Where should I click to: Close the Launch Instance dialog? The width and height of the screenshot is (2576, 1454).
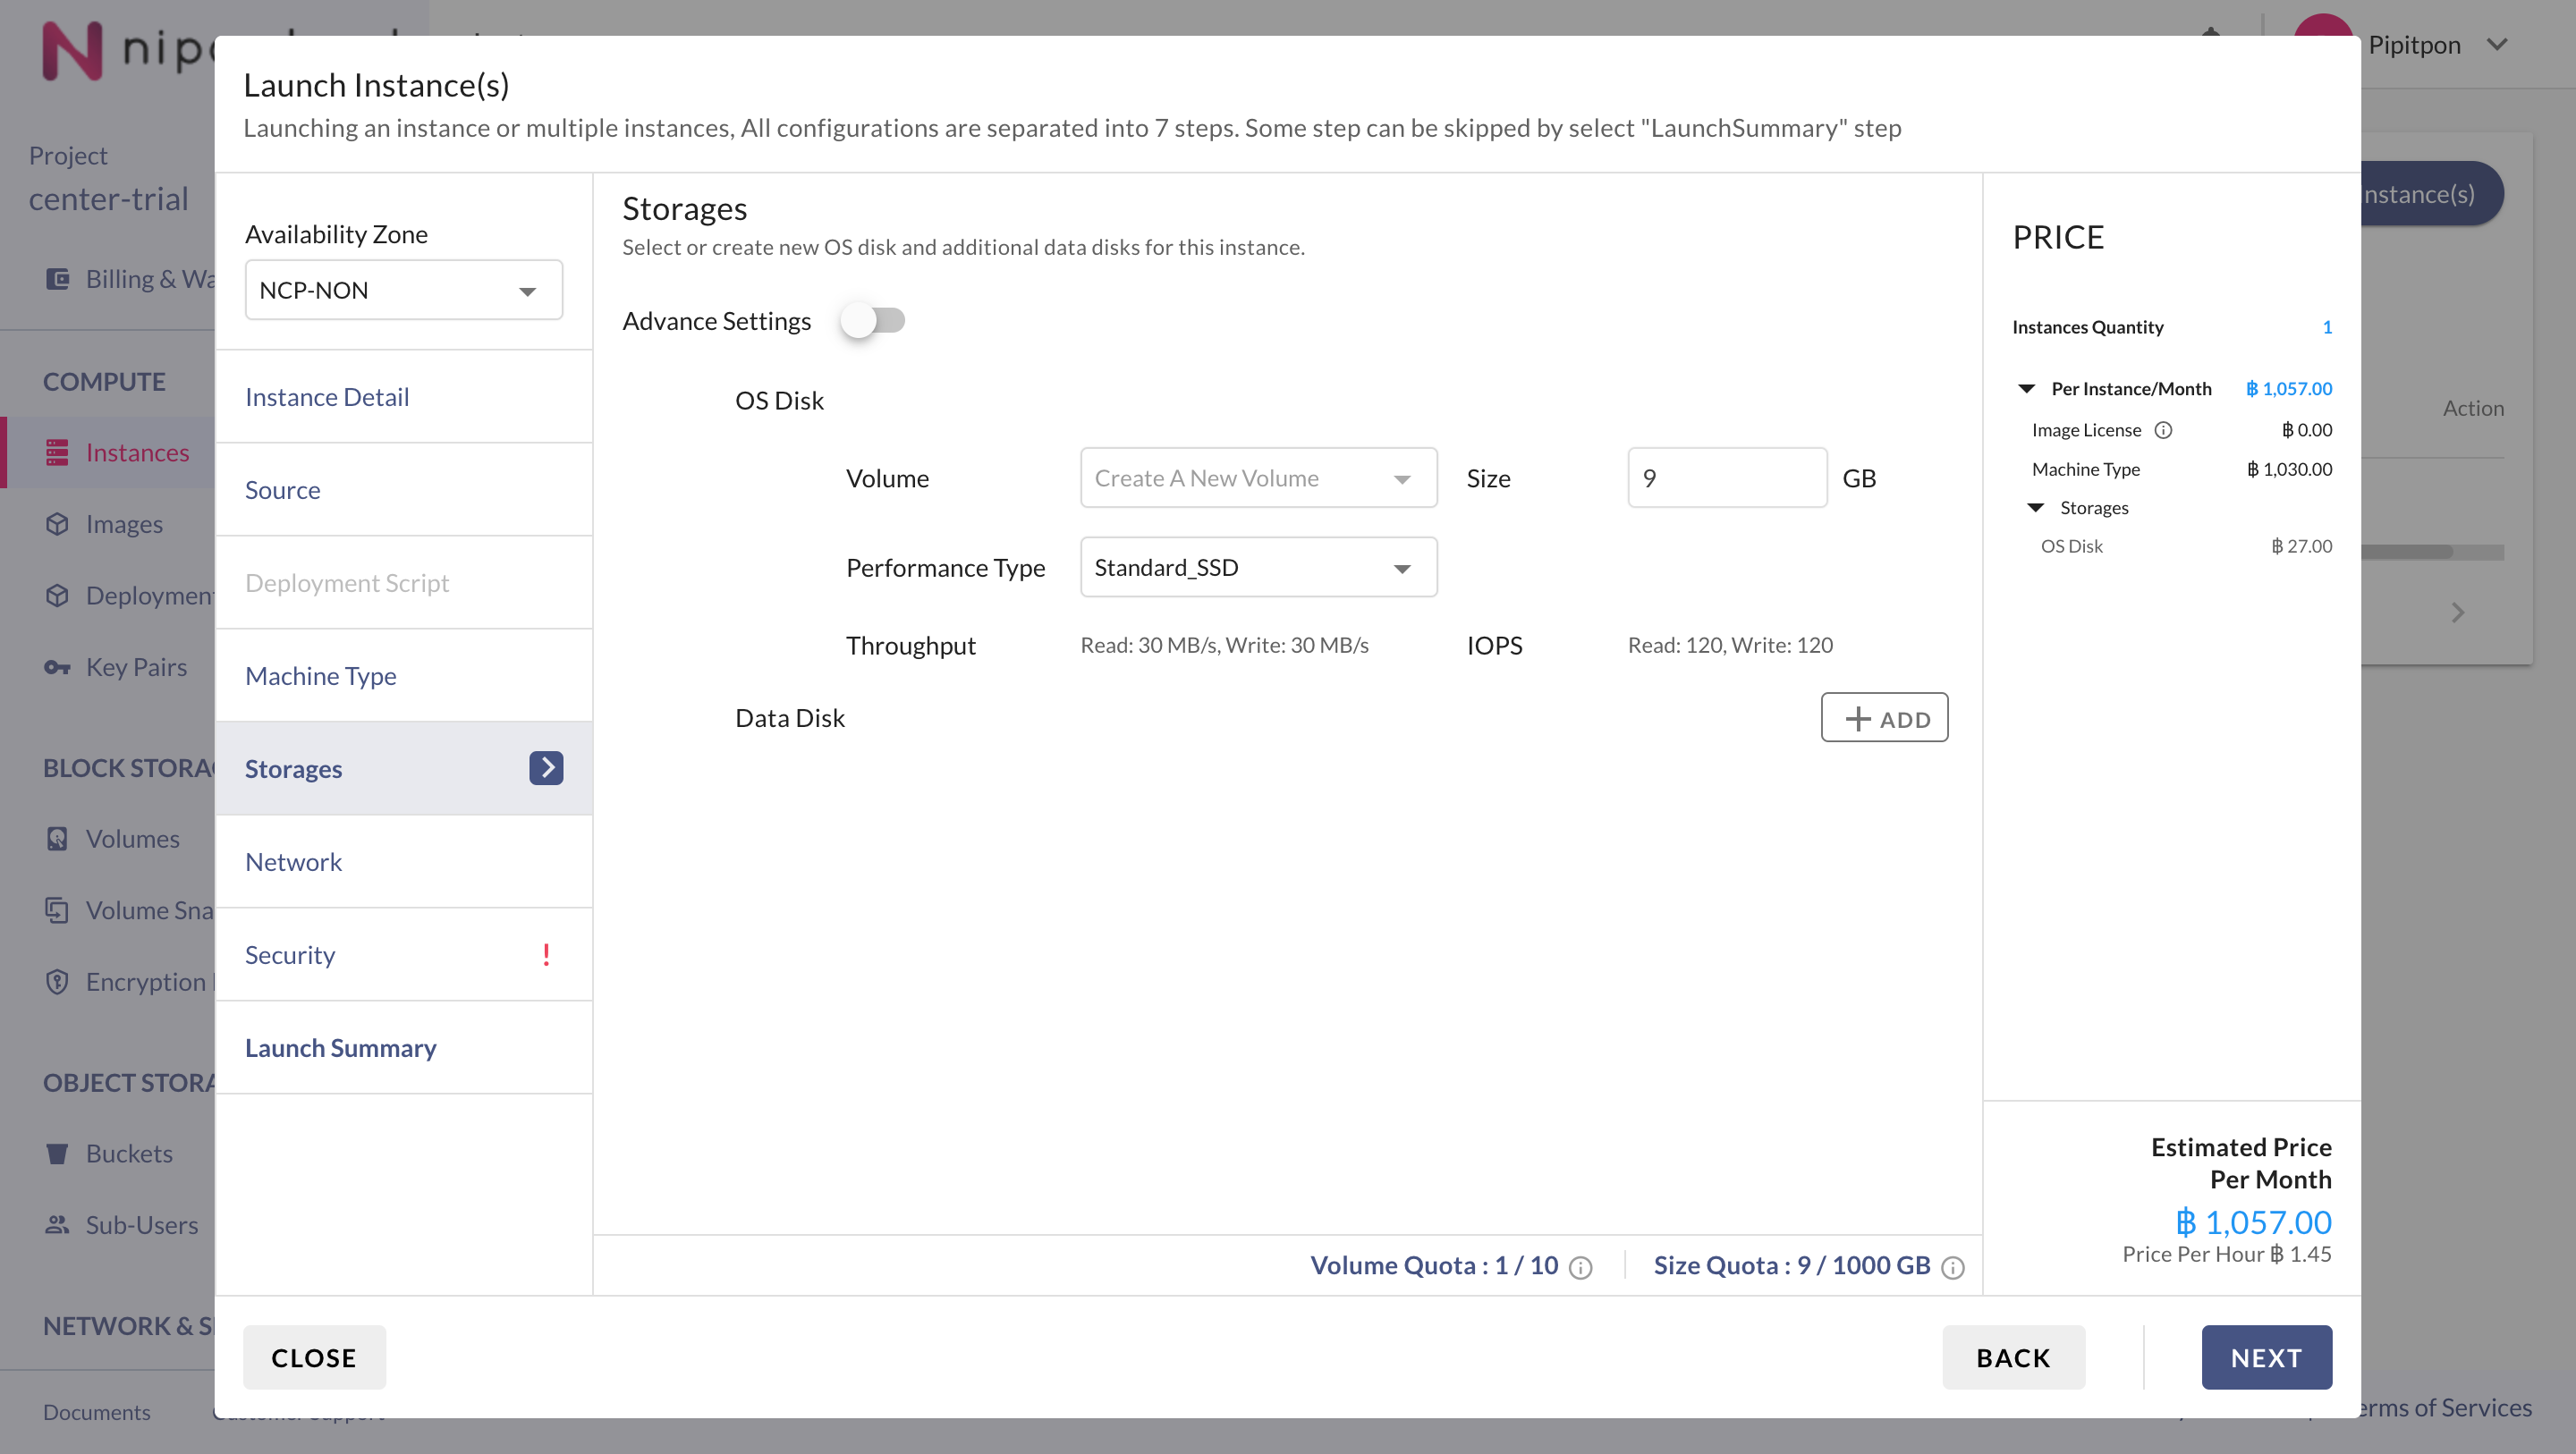coord(314,1358)
